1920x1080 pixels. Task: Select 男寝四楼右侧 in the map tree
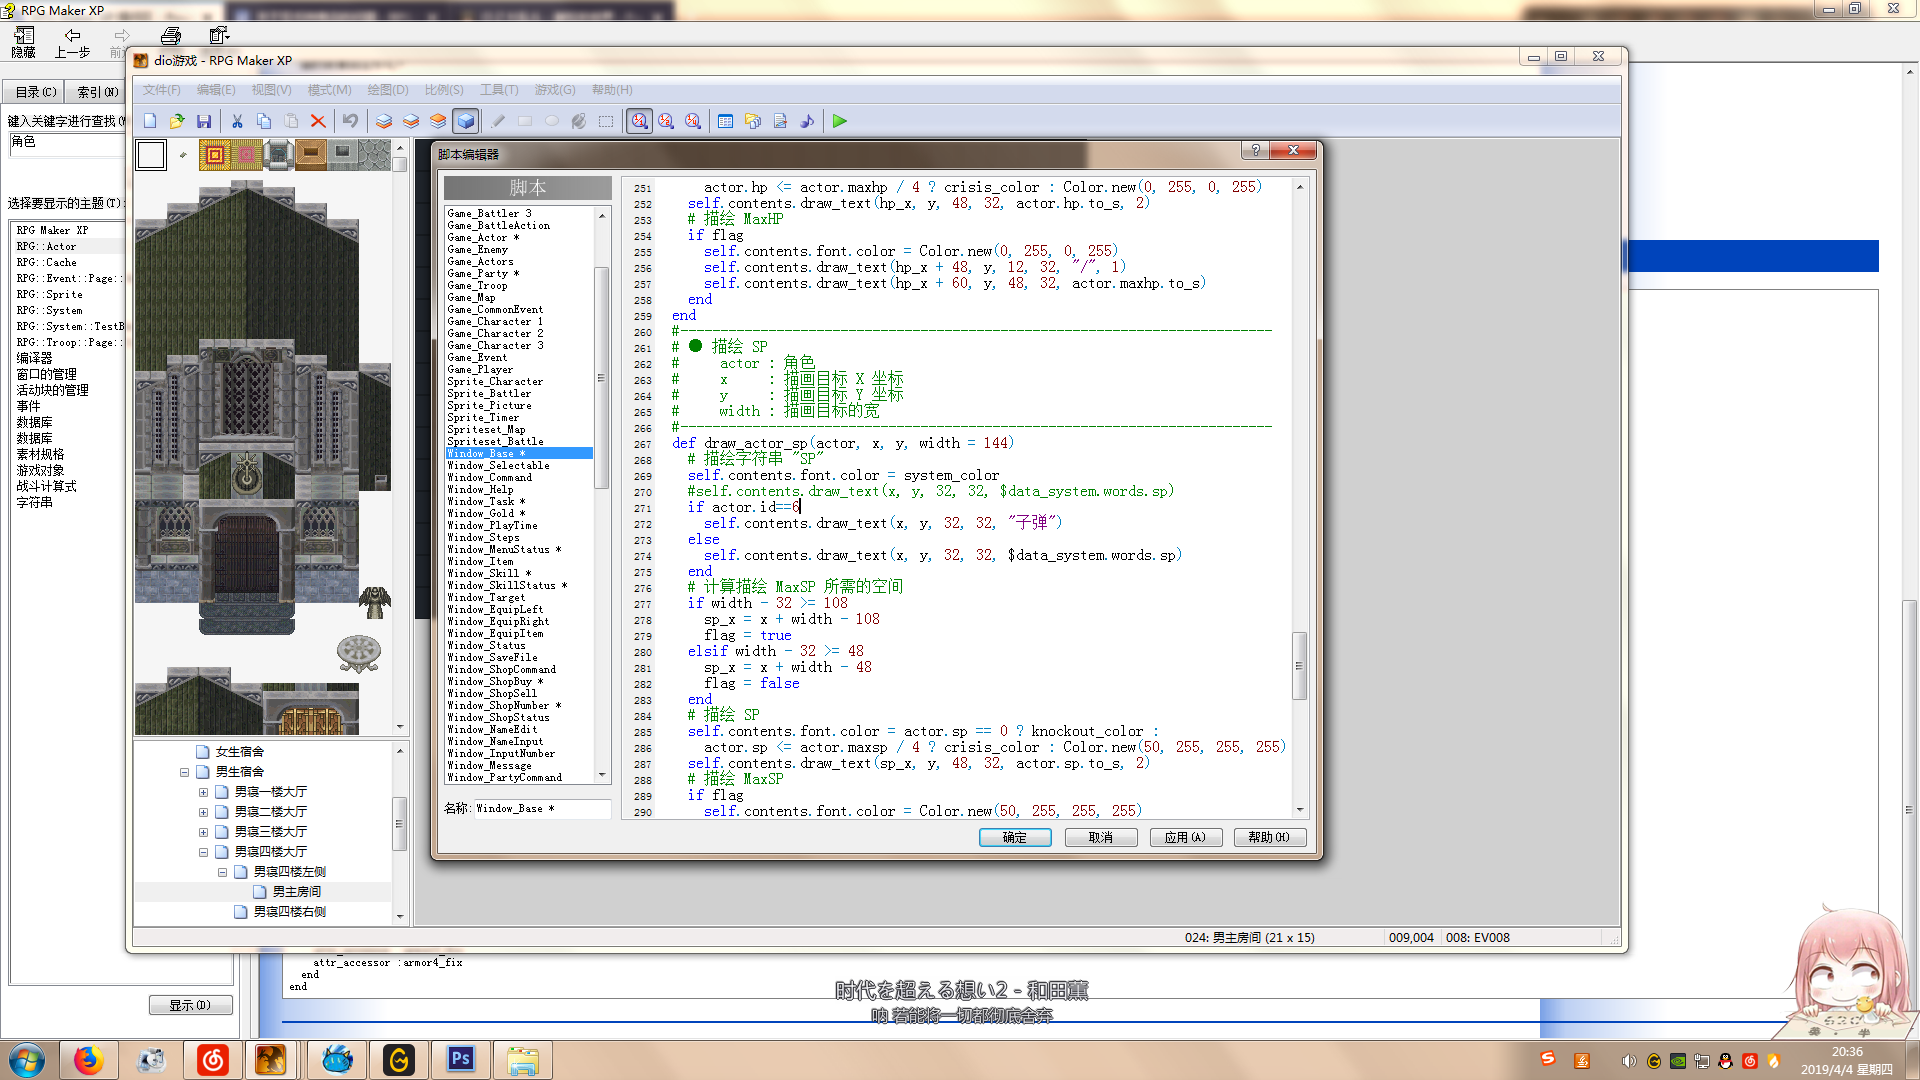289,912
